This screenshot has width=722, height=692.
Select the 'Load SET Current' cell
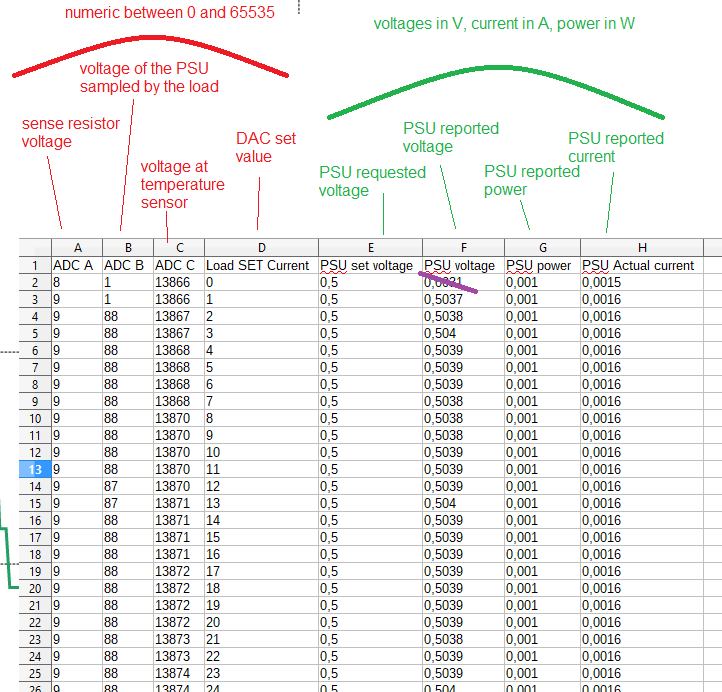click(x=261, y=266)
